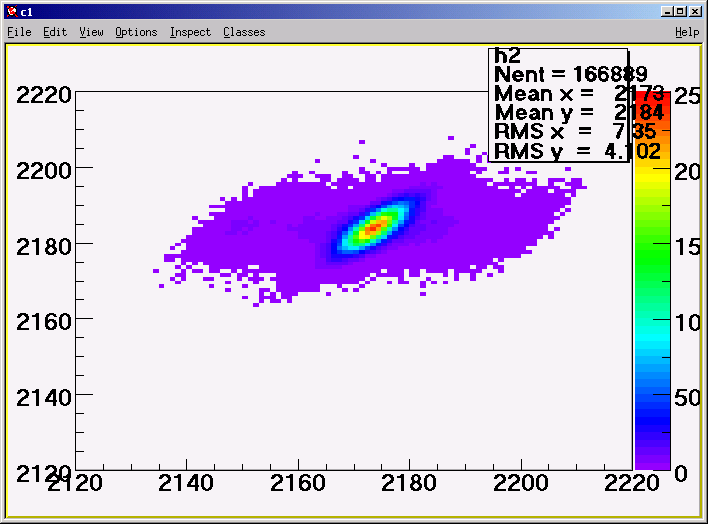This screenshot has width=708, height=524.
Task: Open the Options menu
Action: click(x=136, y=32)
